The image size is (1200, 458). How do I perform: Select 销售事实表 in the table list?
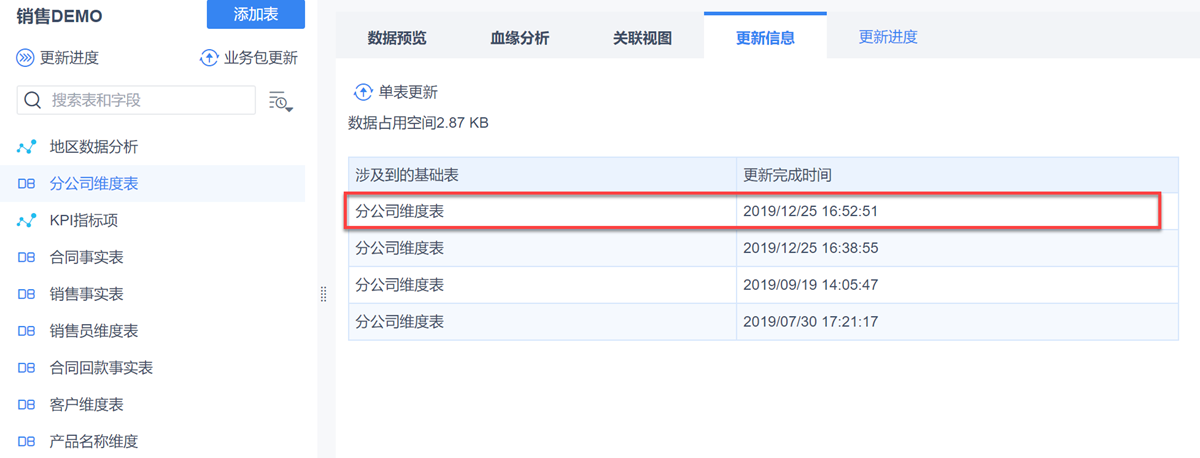[x=86, y=294]
